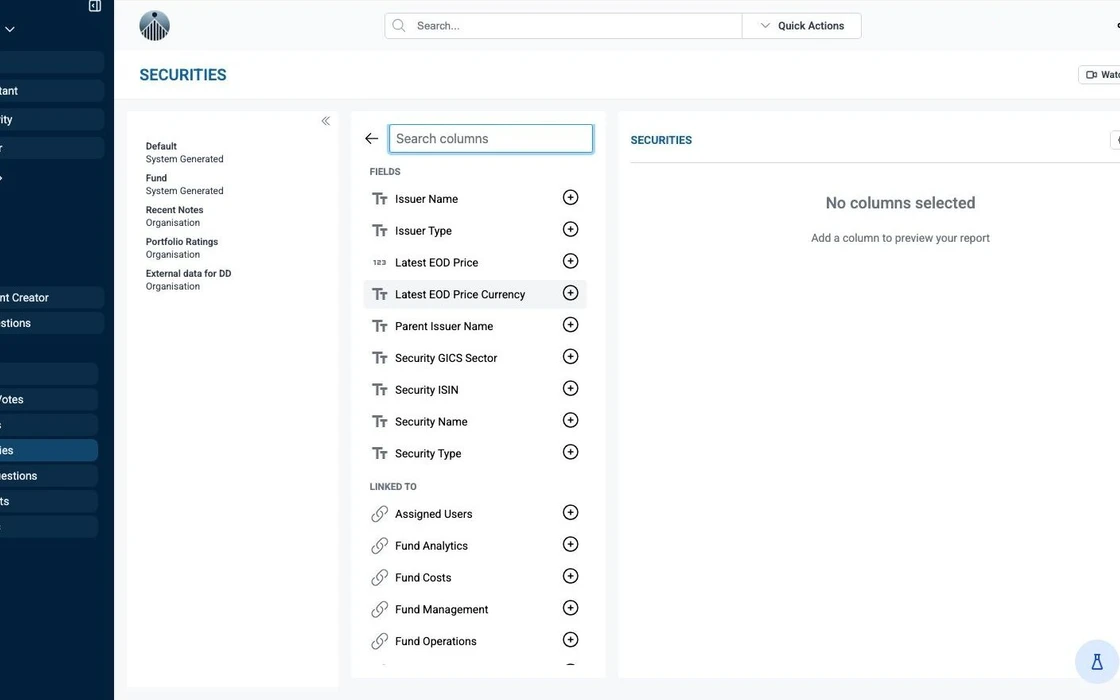Open the sidebar item ending 'tant'

[x=50, y=91]
